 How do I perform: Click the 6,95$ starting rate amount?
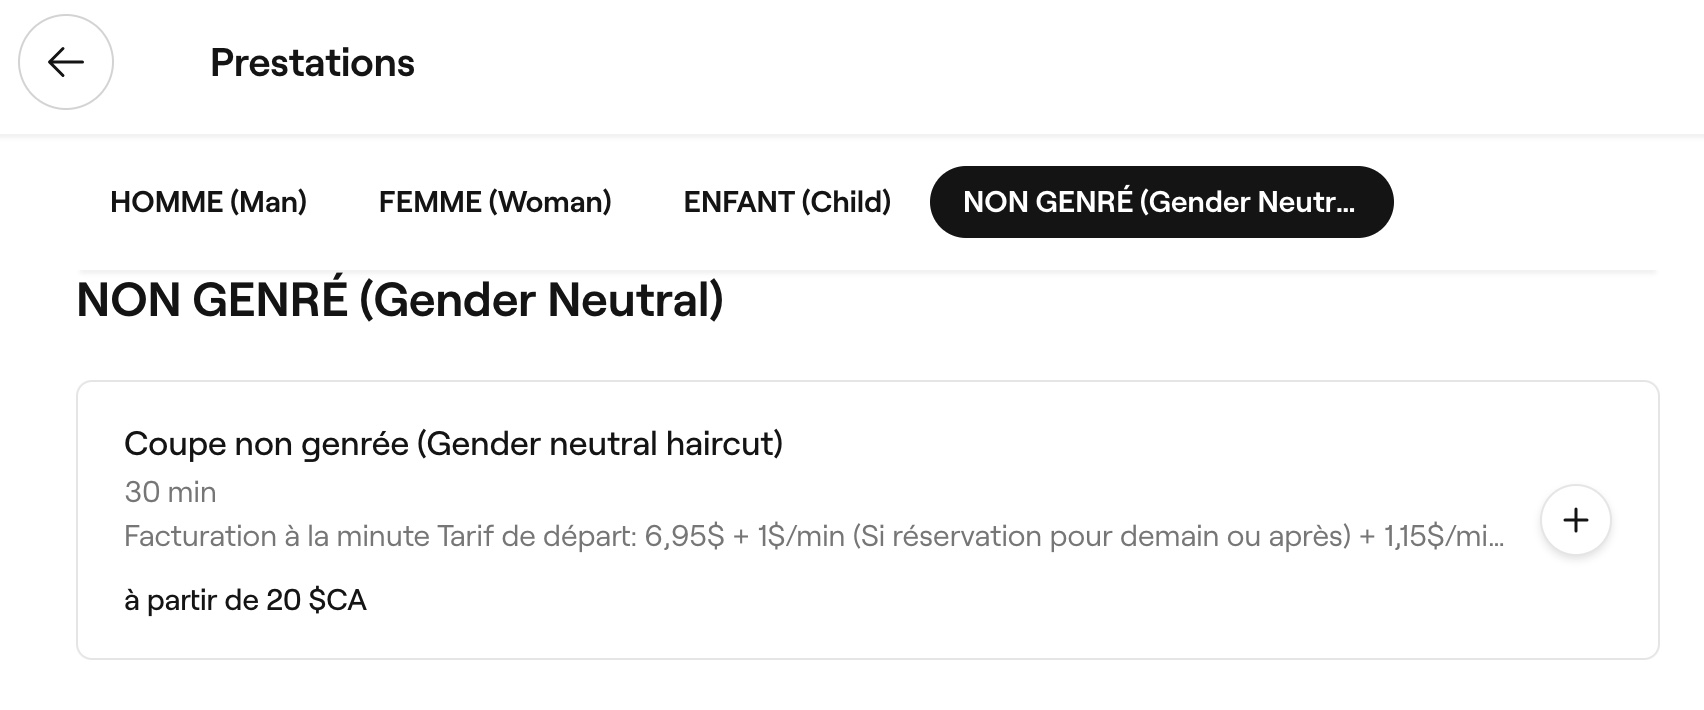[x=684, y=537]
